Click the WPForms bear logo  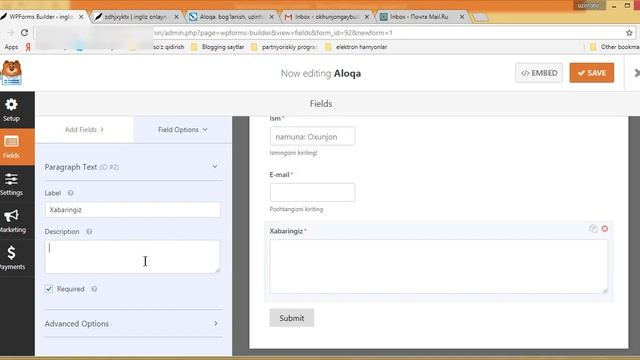tap(11, 73)
